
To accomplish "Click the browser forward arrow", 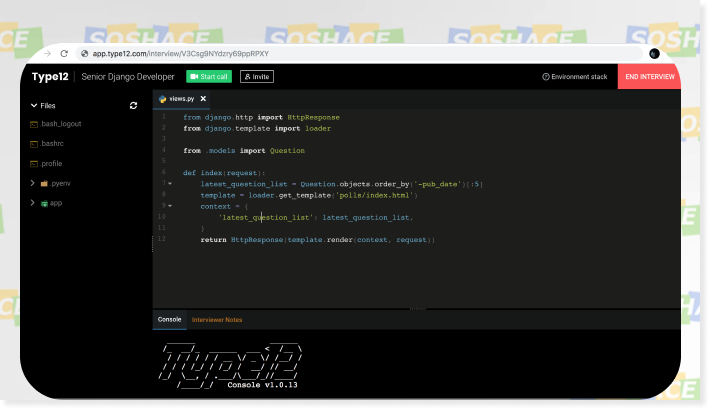I will pos(48,53).
